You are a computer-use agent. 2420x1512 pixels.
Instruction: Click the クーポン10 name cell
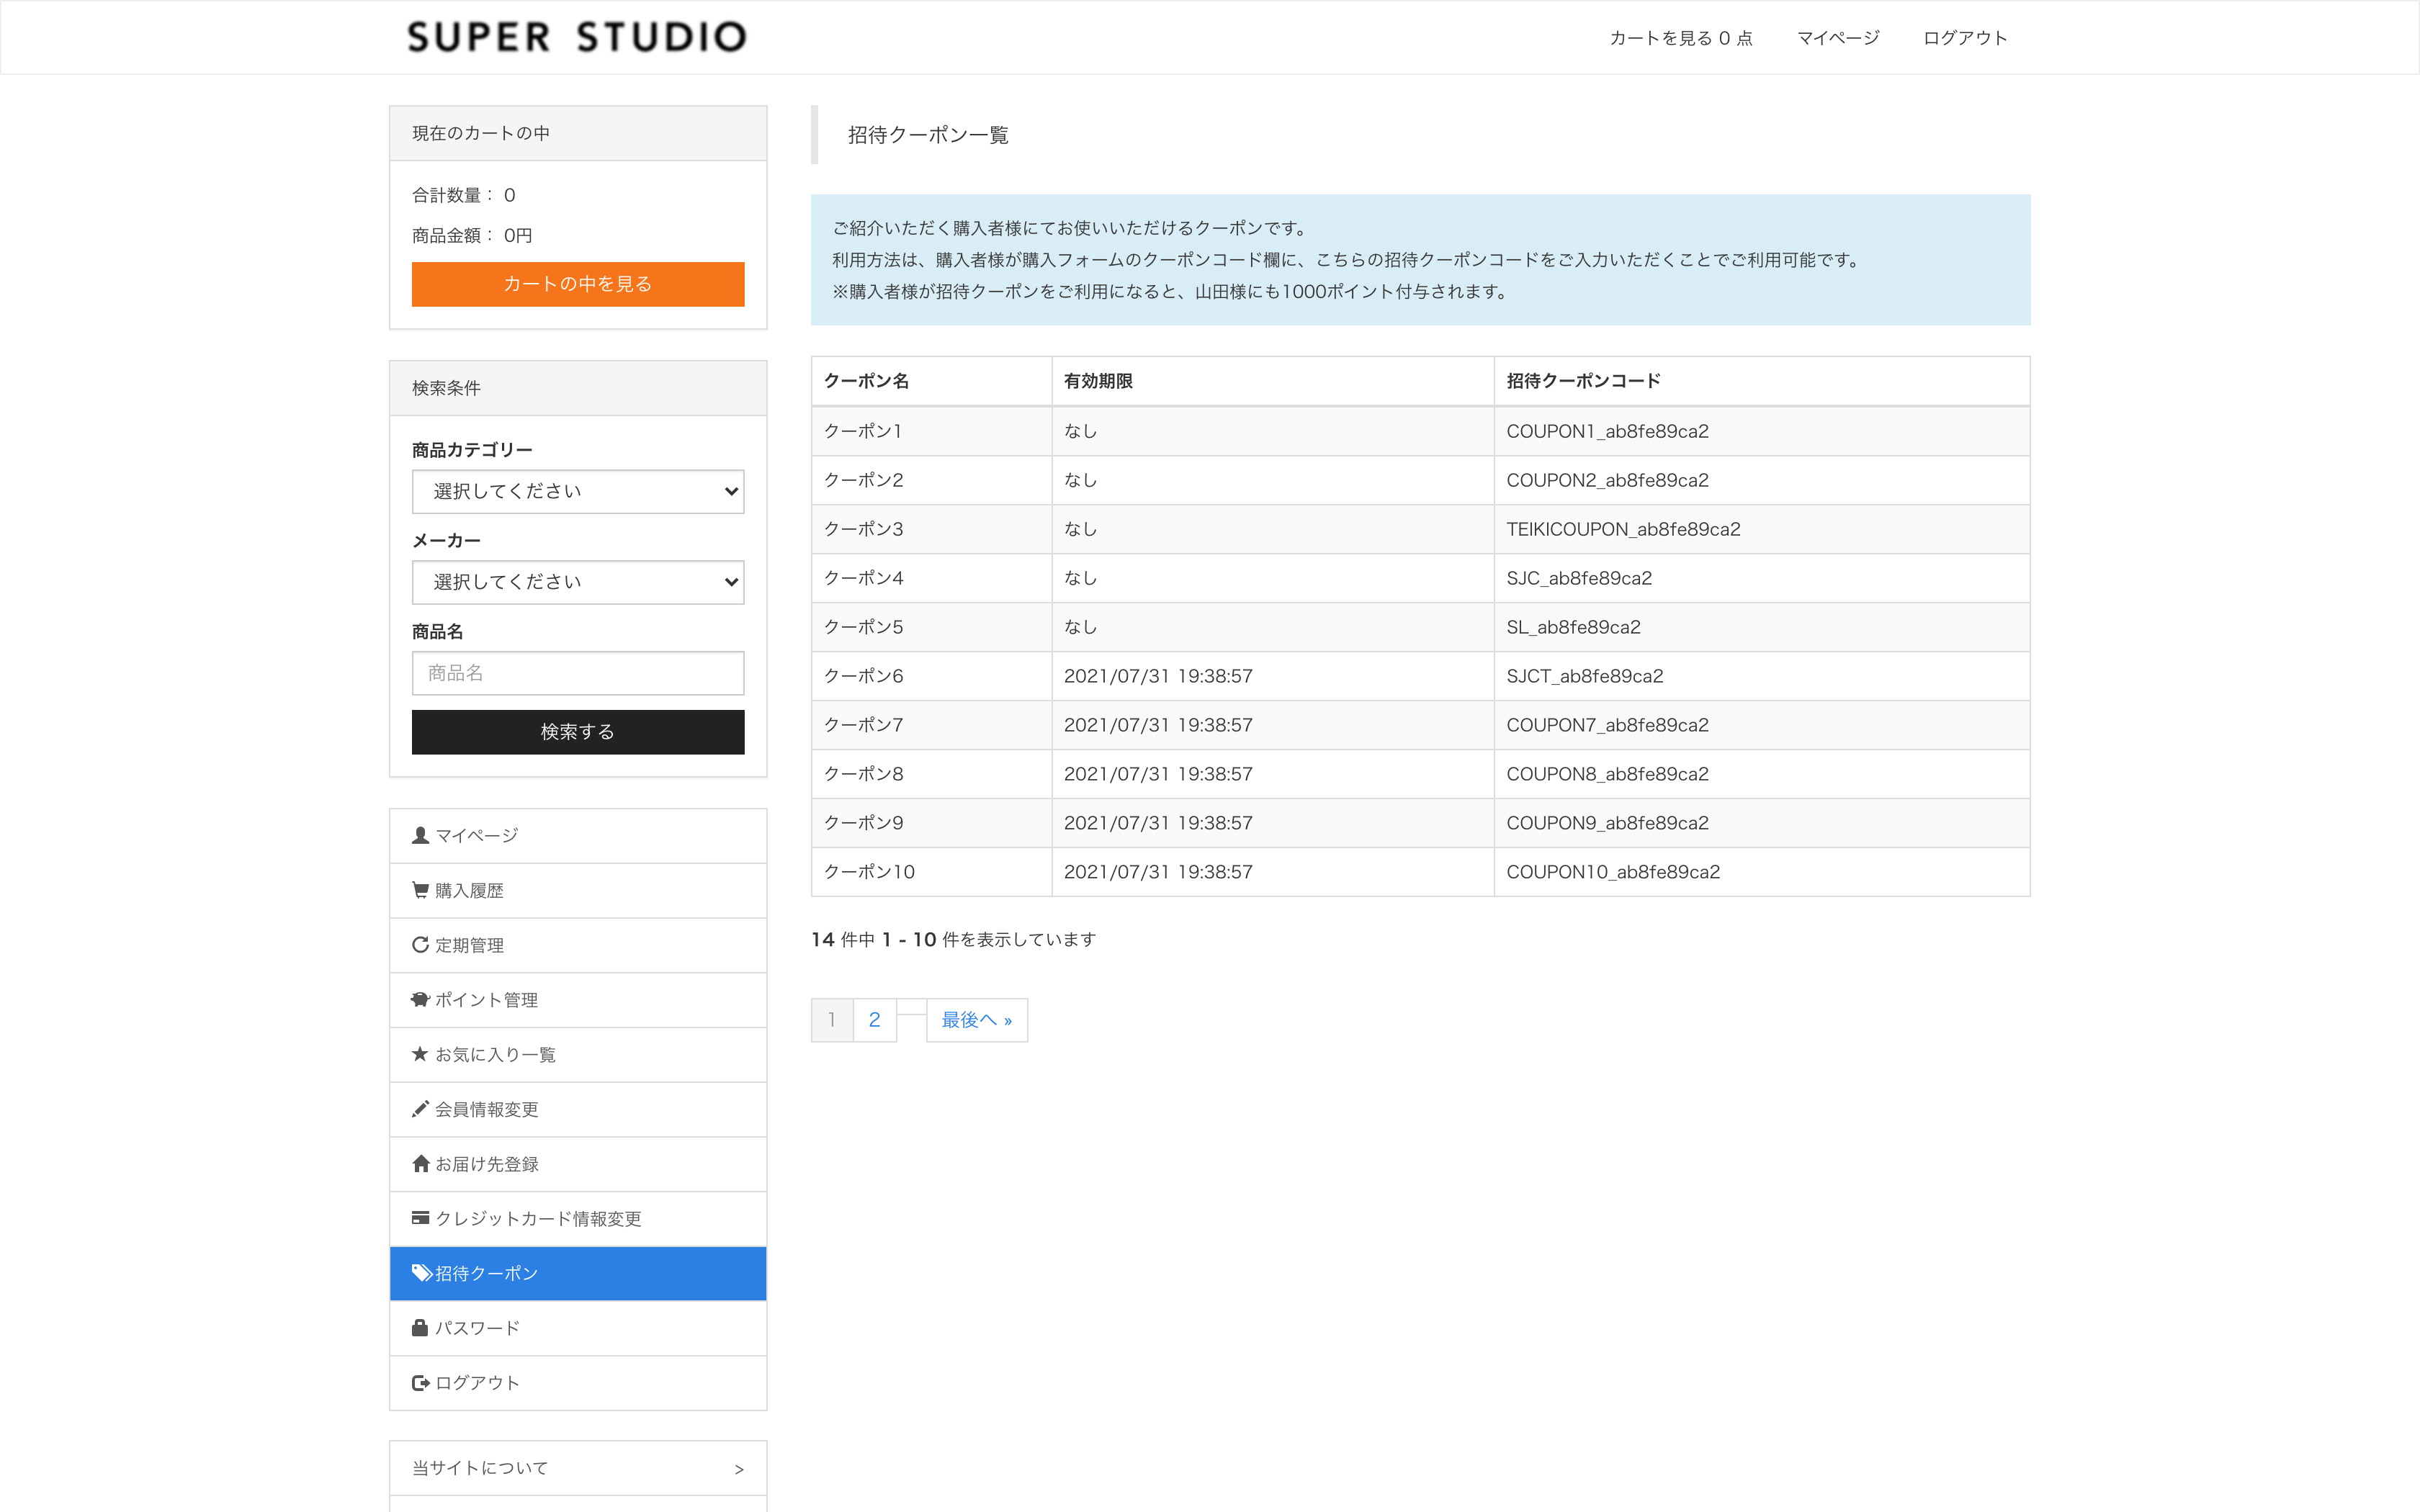(932, 872)
